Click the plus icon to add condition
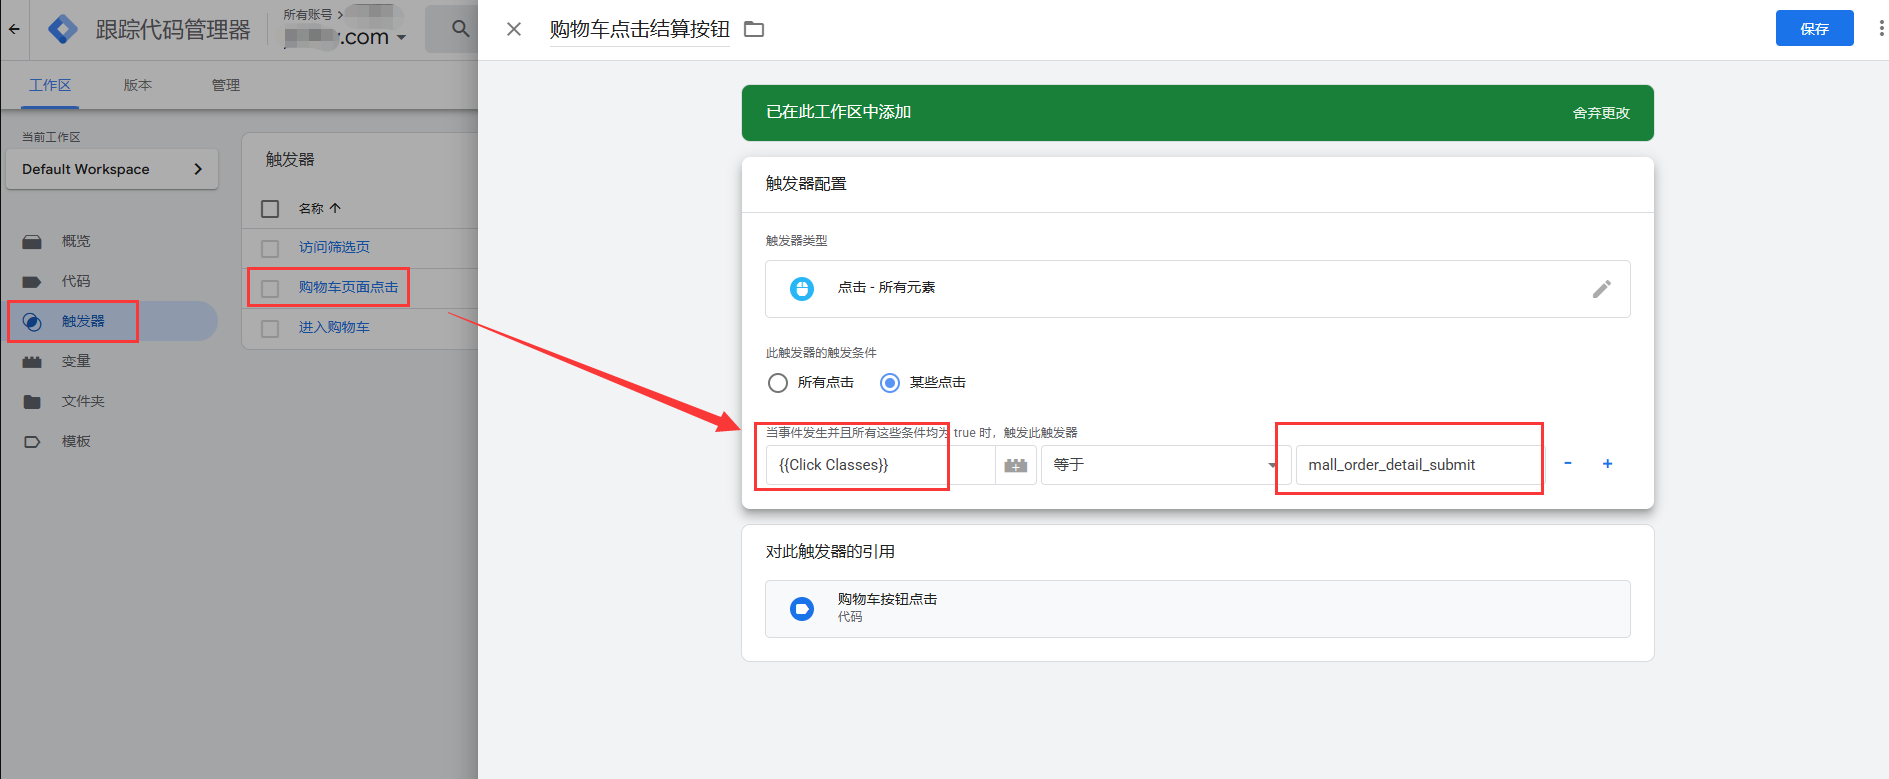Screen dimensions: 1889x779 click(x=1607, y=464)
